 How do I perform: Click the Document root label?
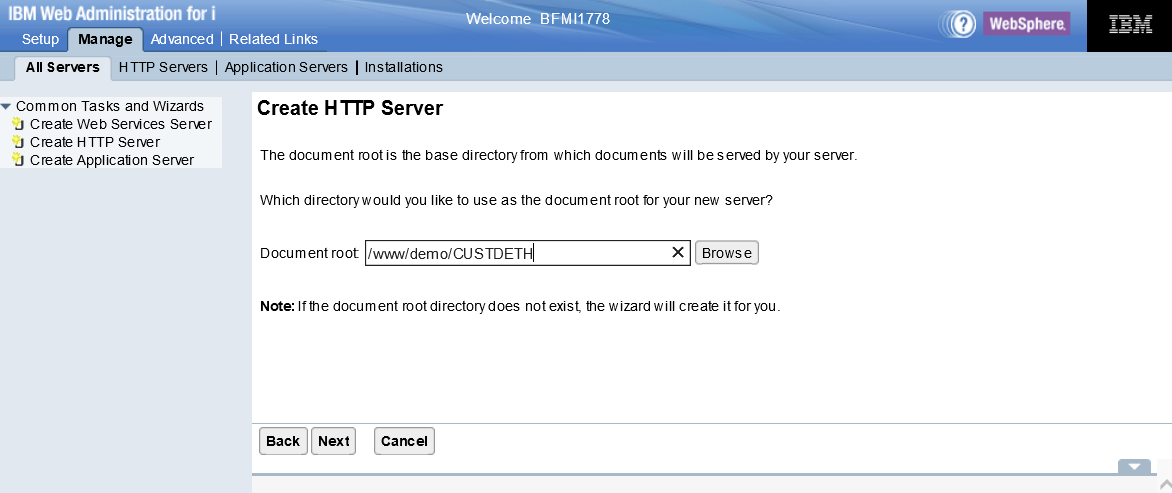(309, 253)
